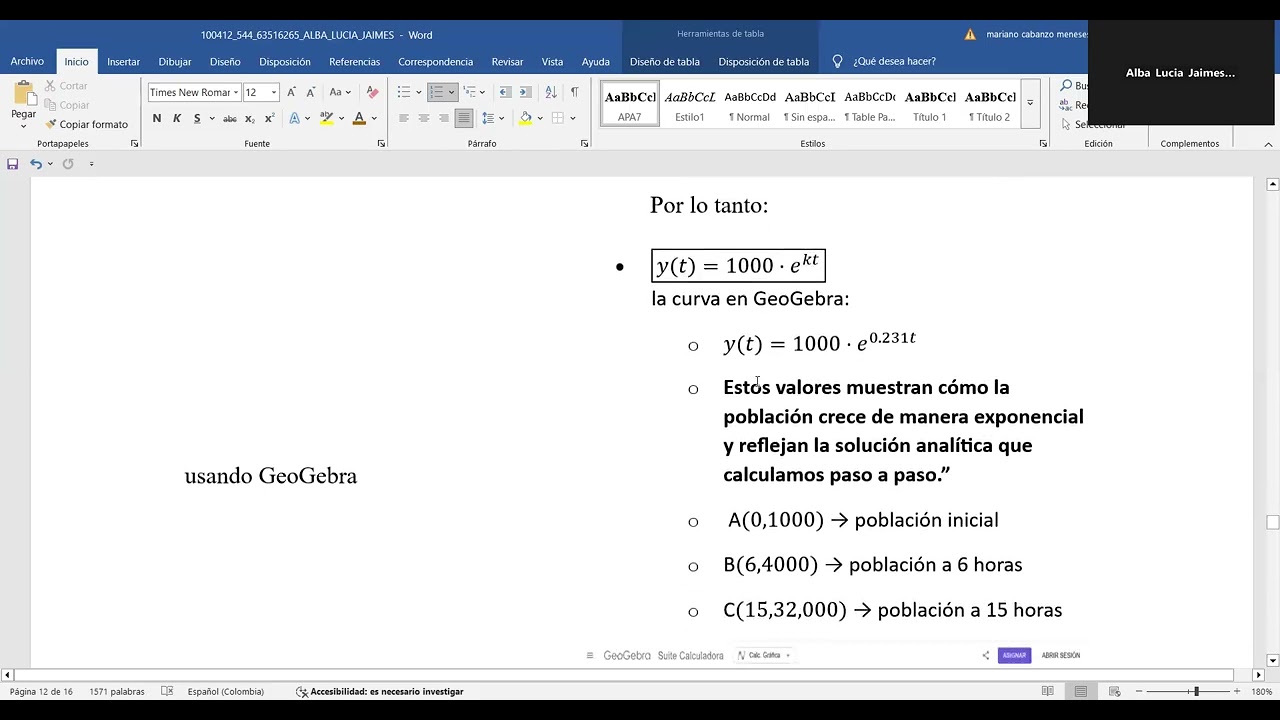The image size is (1280, 720).
Task: Toggle justify alignment
Action: 464,118
